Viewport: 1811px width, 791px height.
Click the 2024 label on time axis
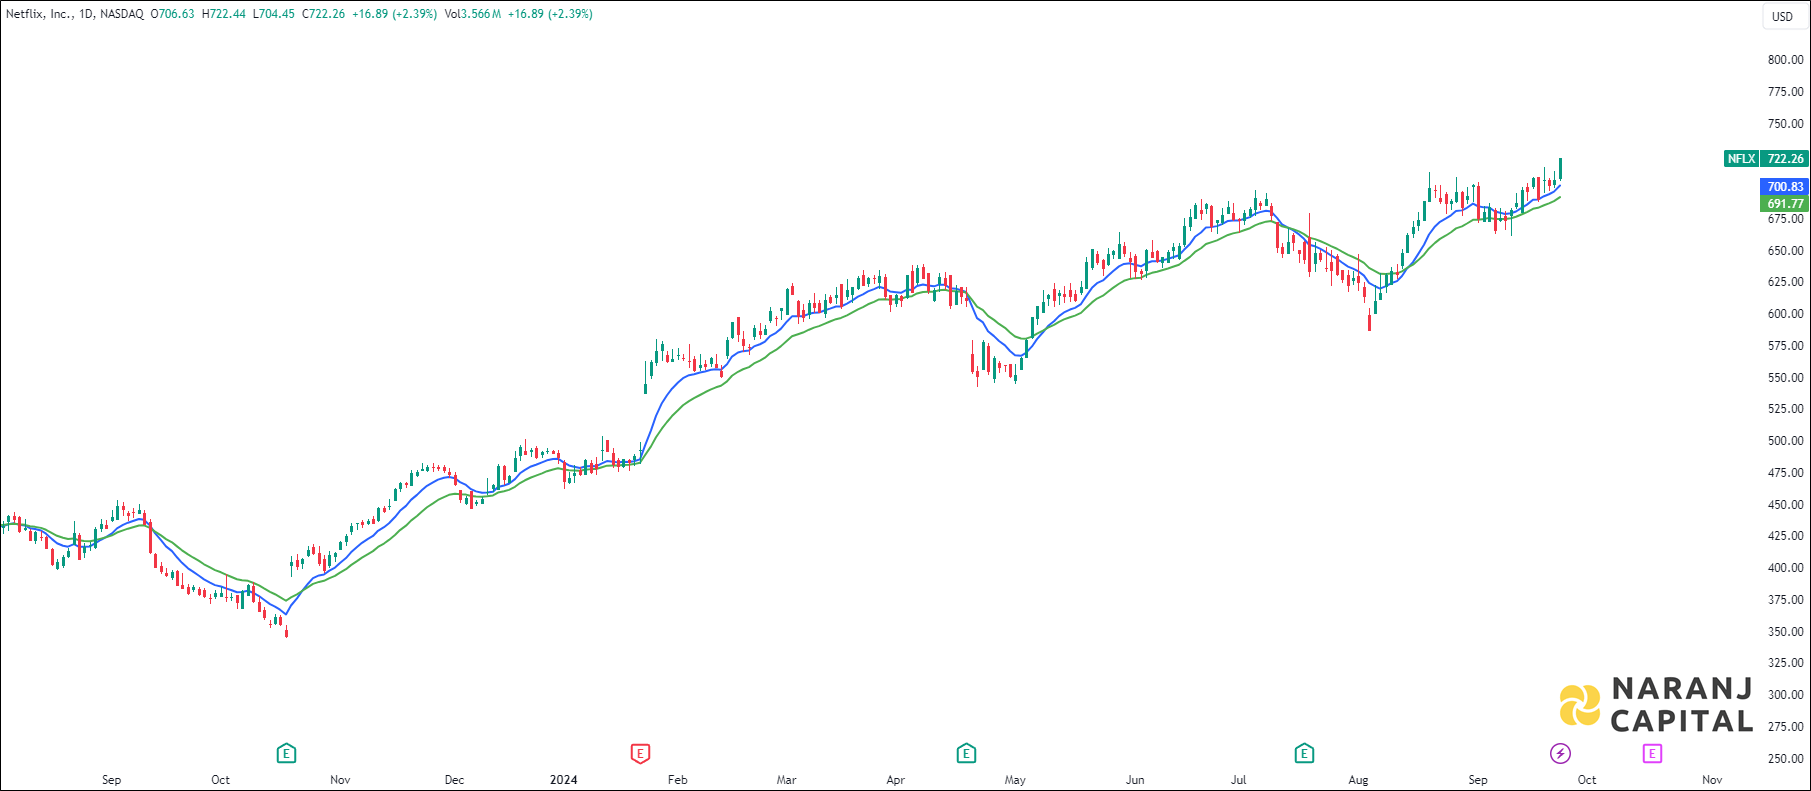coord(564,780)
